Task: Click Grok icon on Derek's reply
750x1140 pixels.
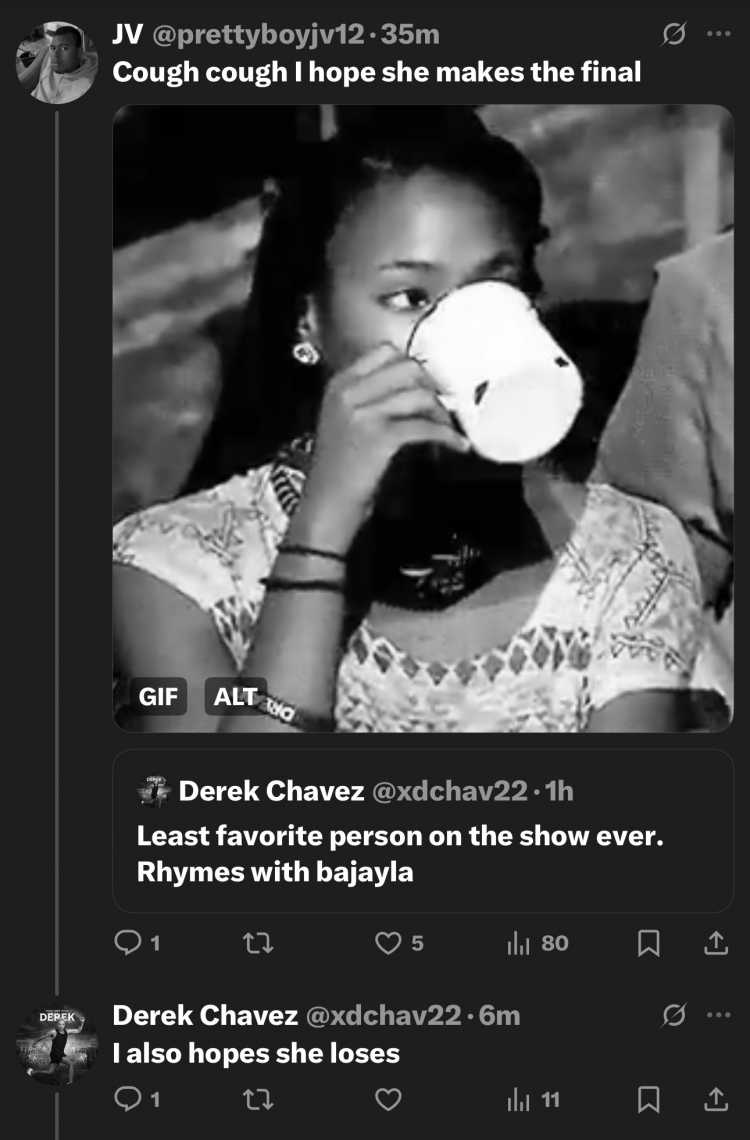Action: point(674,1015)
